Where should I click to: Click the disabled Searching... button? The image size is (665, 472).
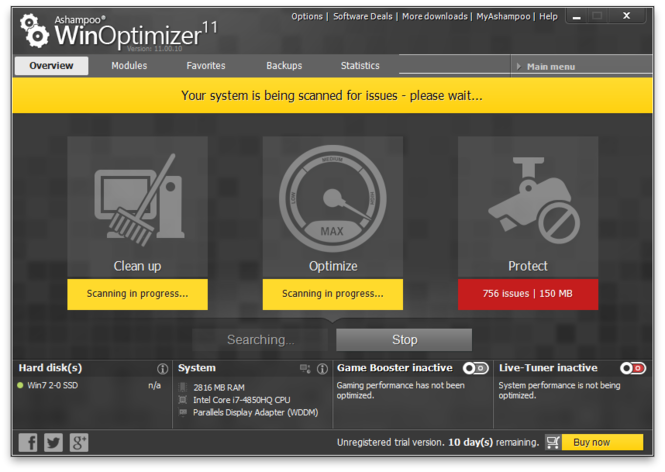coord(260,340)
